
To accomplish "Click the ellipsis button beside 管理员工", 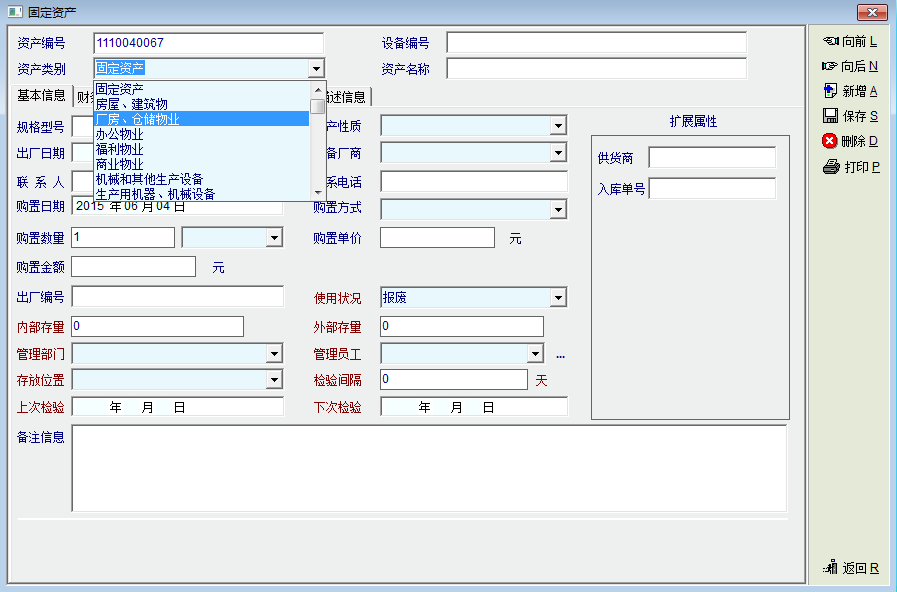I will point(560,354).
